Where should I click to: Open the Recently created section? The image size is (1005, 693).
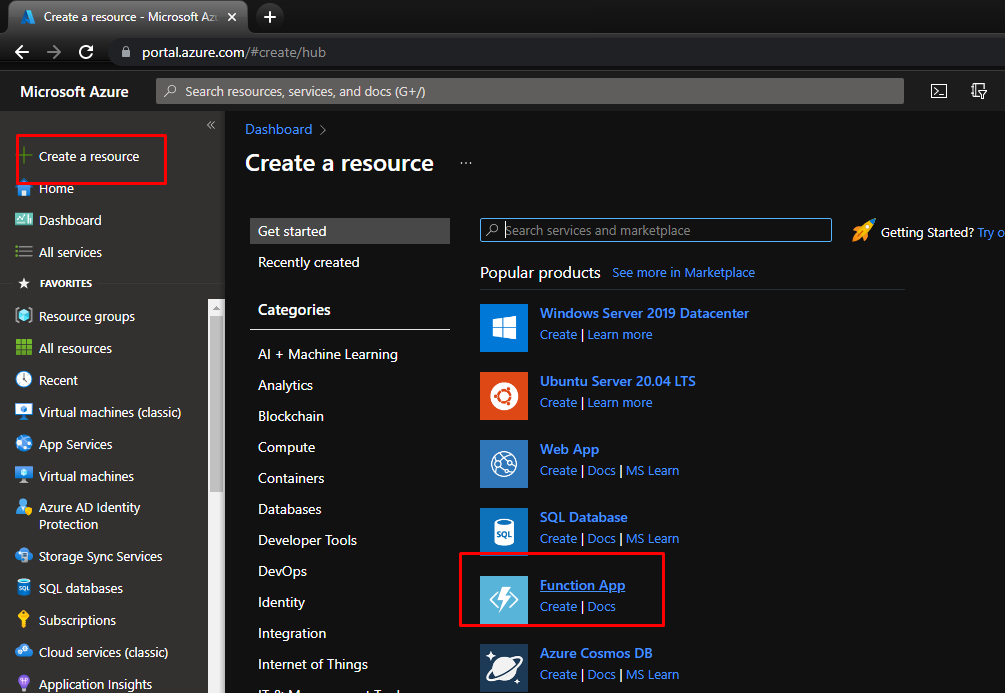pos(308,262)
